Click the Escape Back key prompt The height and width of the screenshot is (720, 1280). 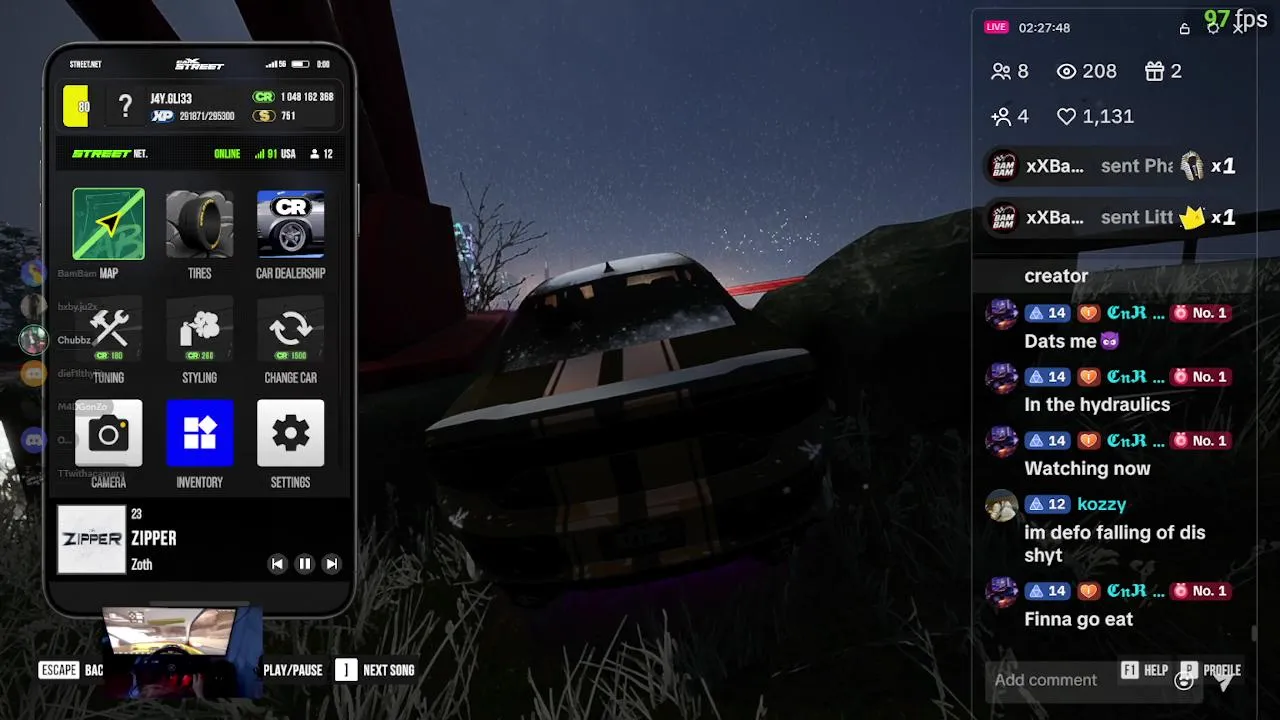(x=71, y=670)
